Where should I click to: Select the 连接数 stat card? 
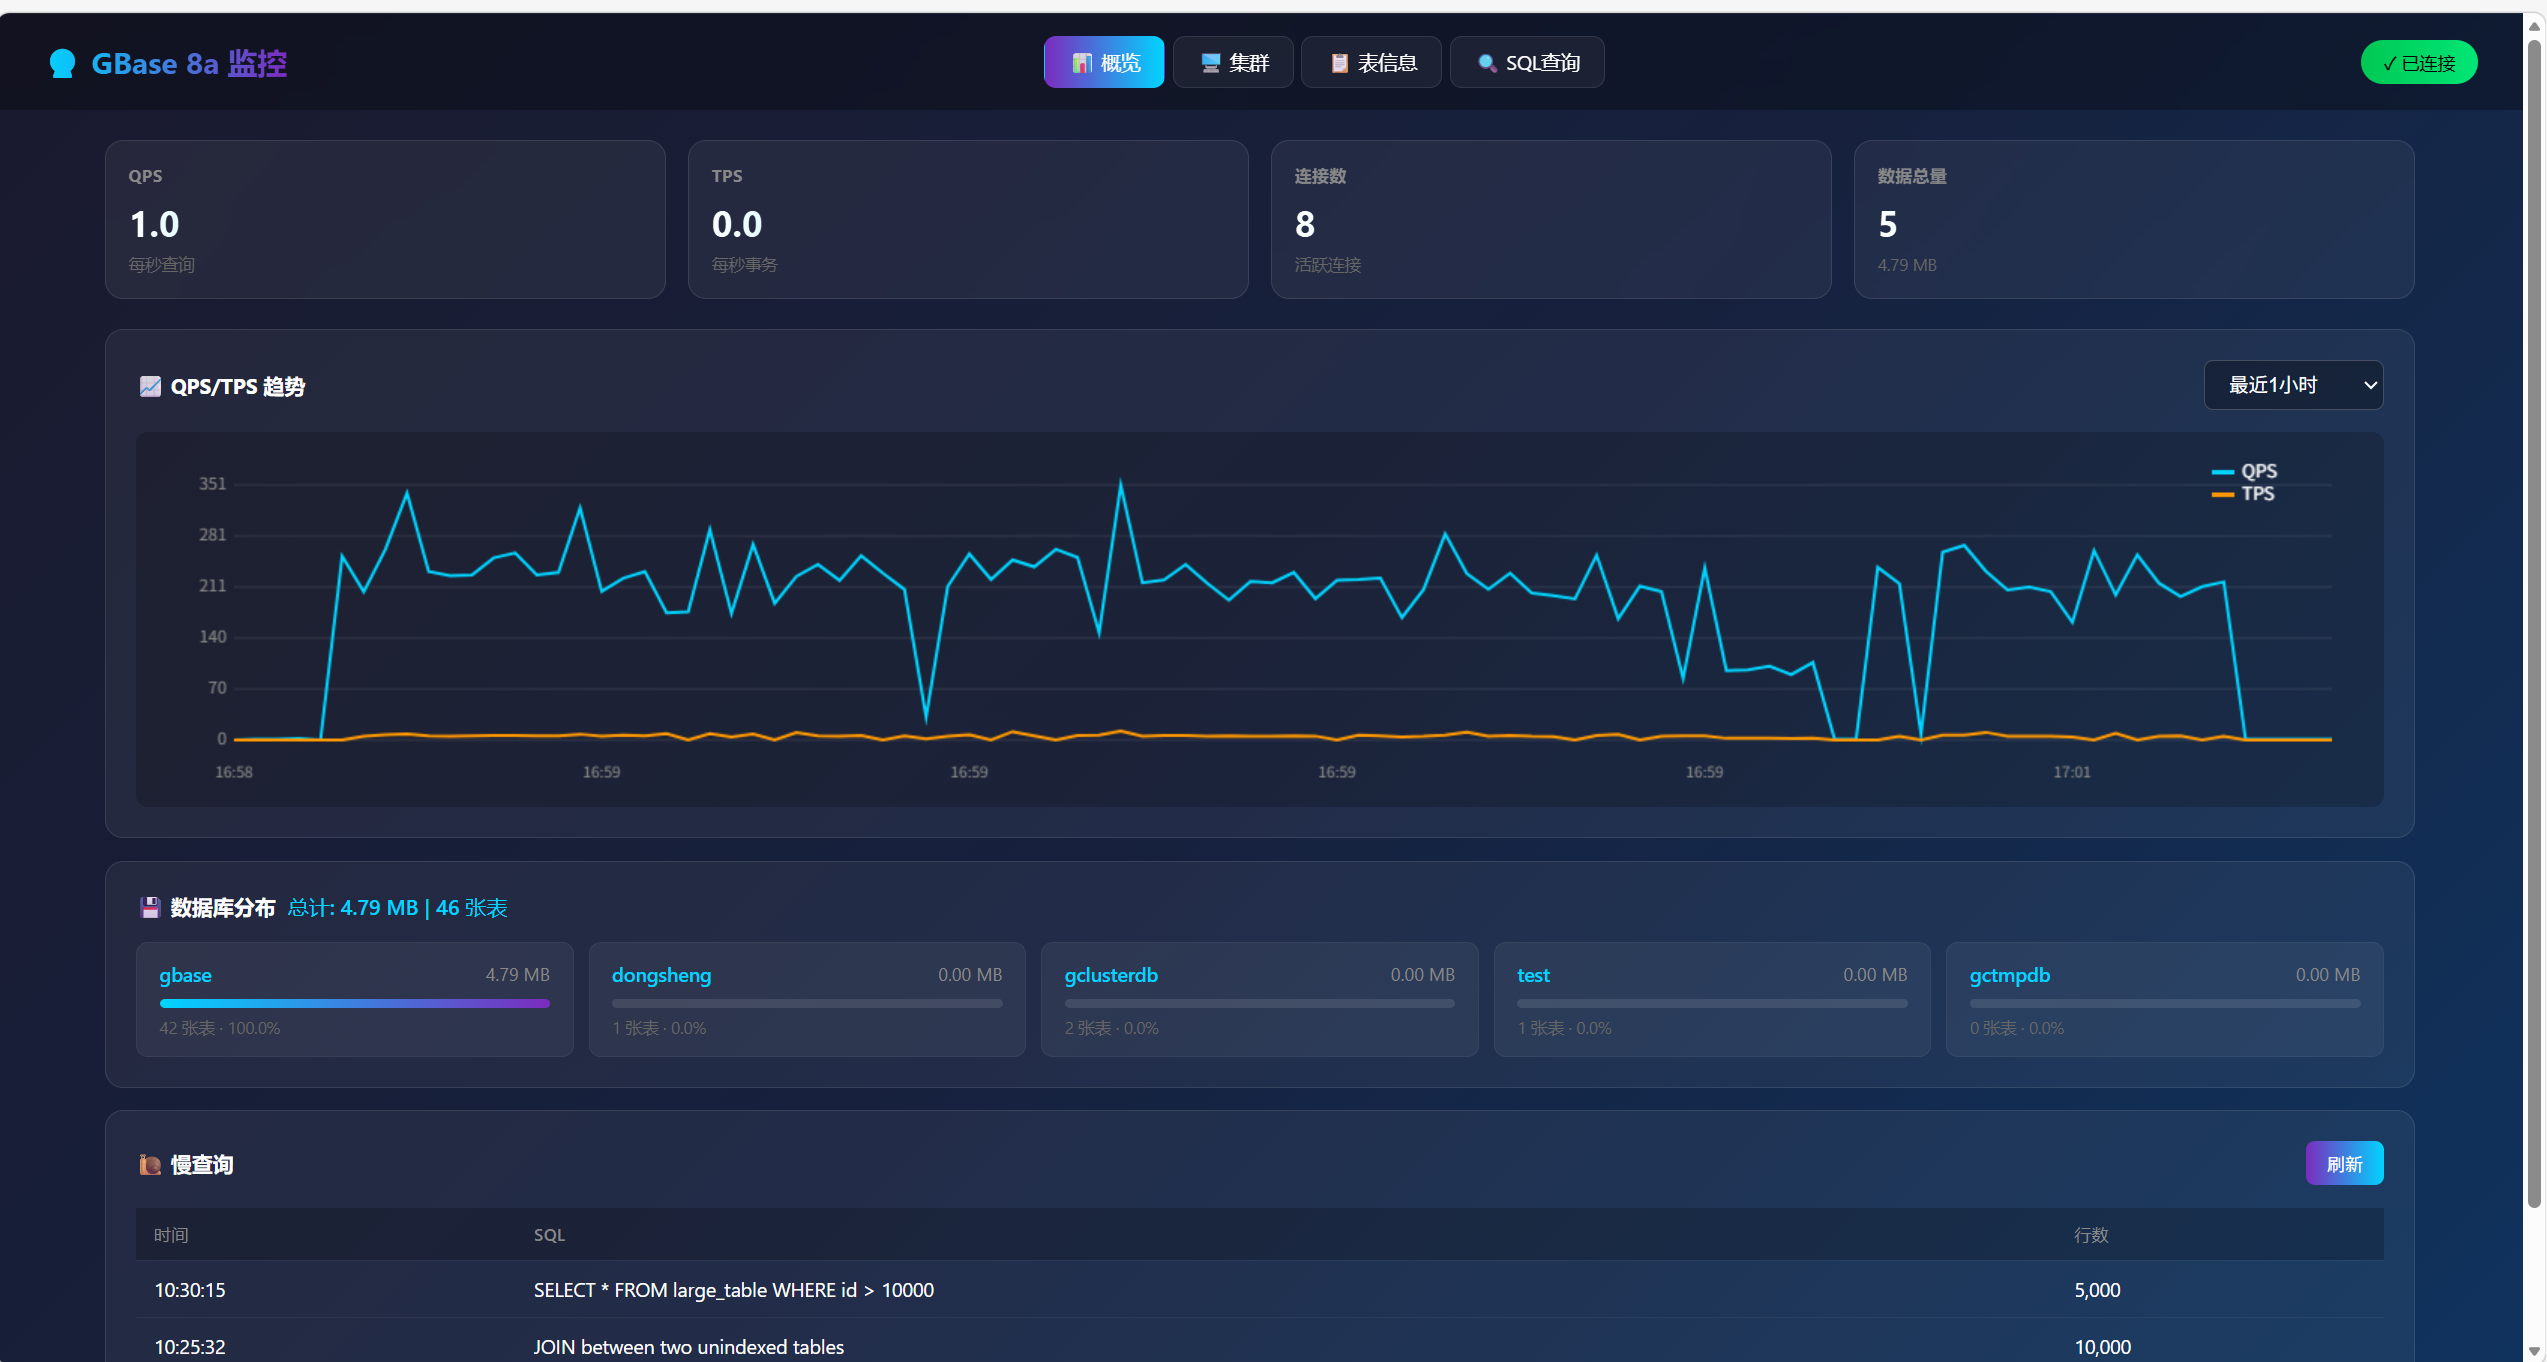[x=1551, y=219]
